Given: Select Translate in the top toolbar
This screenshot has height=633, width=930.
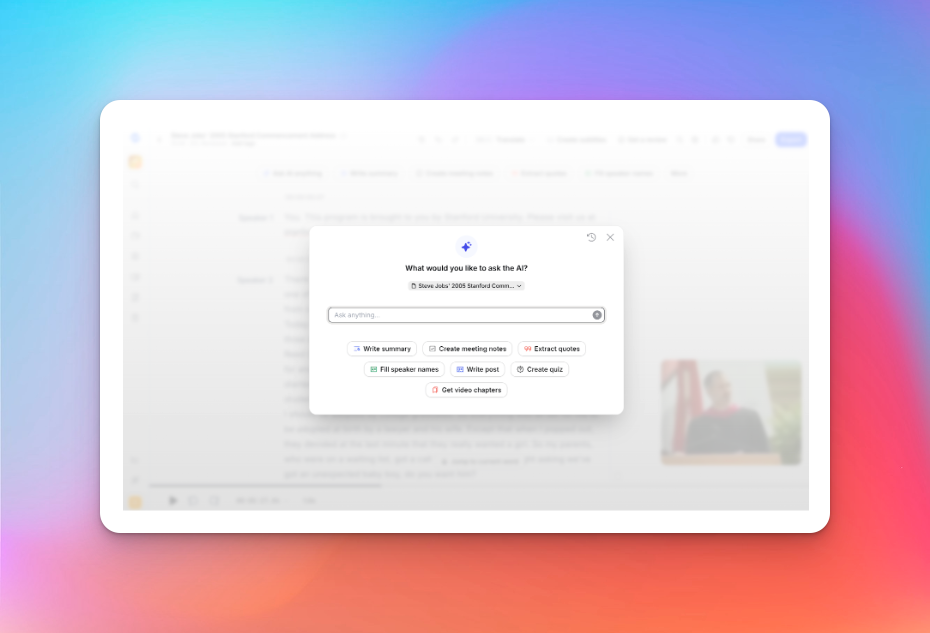Looking at the screenshot, I should coord(508,139).
